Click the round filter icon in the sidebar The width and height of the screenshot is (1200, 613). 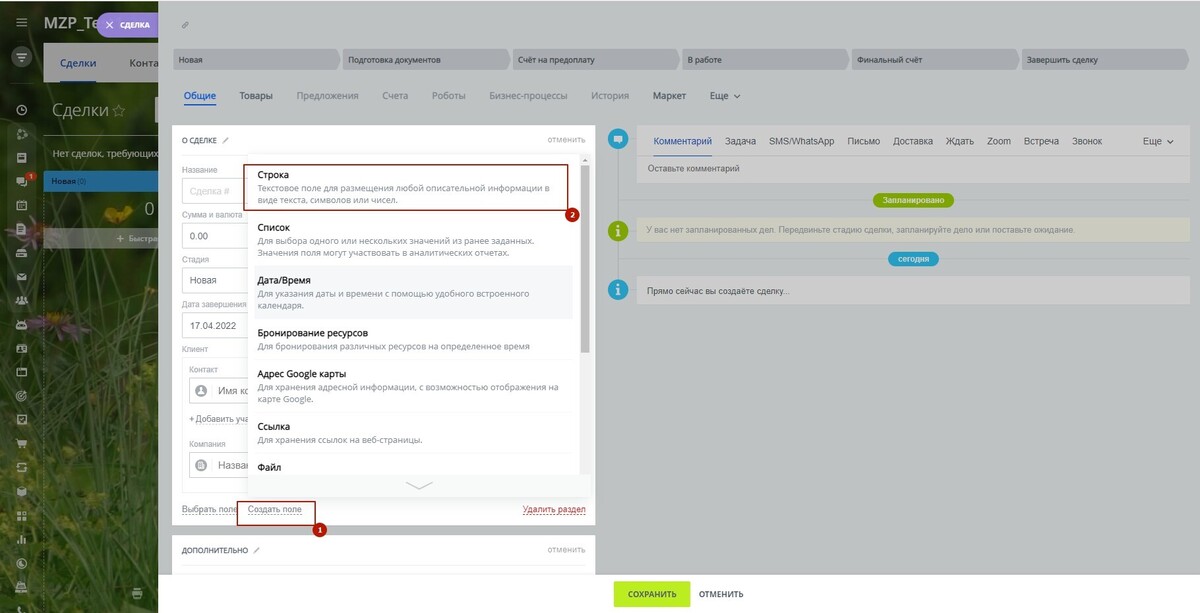point(21,58)
